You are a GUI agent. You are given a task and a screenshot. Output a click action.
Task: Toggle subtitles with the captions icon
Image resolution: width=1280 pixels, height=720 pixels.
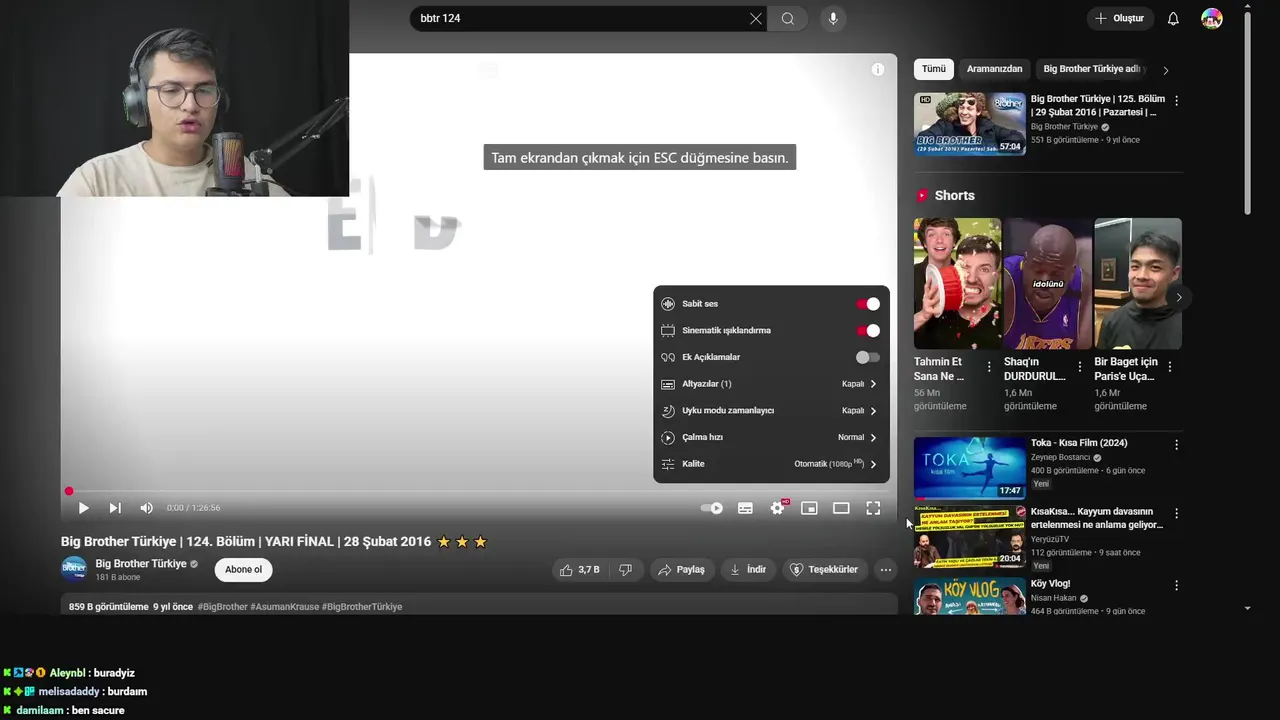tap(745, 508)
